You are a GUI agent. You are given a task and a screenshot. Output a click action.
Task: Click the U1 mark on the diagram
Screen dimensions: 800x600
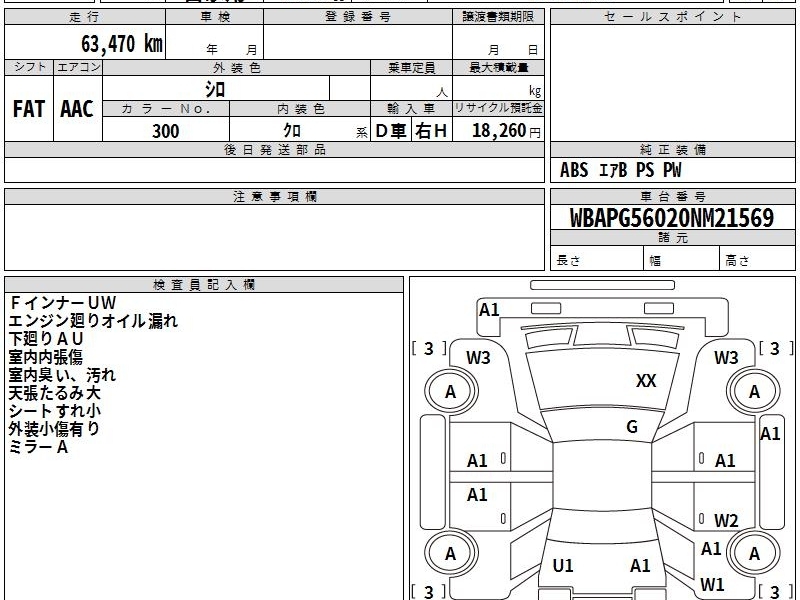(563, 565)
